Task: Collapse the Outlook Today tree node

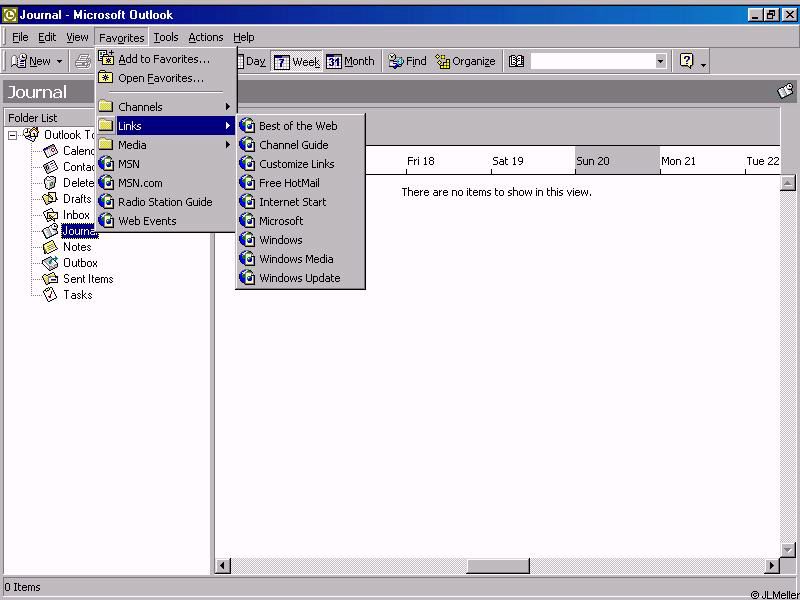Action: pos(13,135)
